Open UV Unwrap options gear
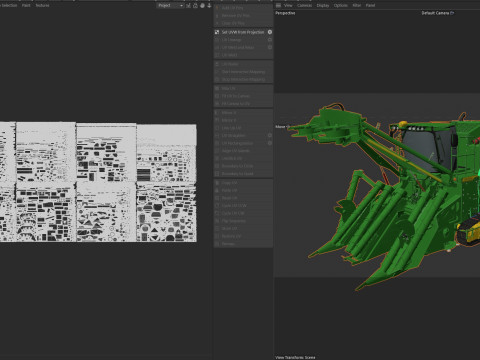Image resolution: width=480 pixels, height=360 pixels. (270, 40)
